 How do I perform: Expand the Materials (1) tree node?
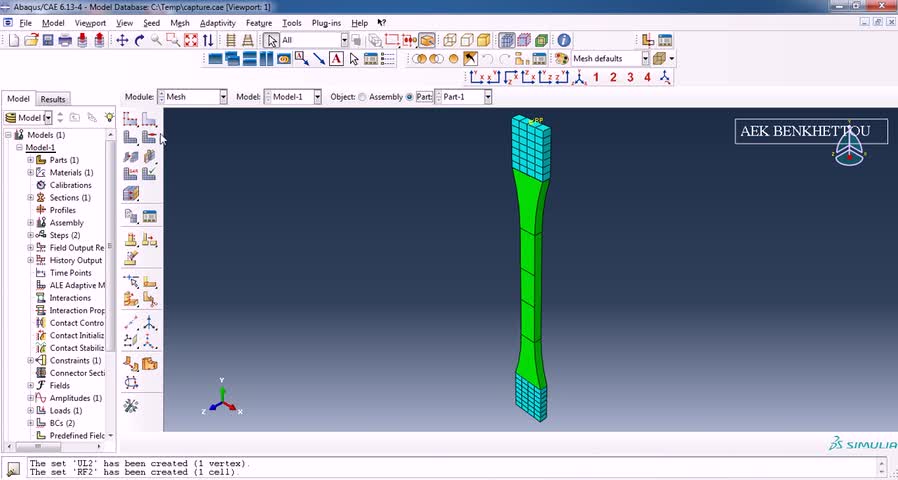30,172
